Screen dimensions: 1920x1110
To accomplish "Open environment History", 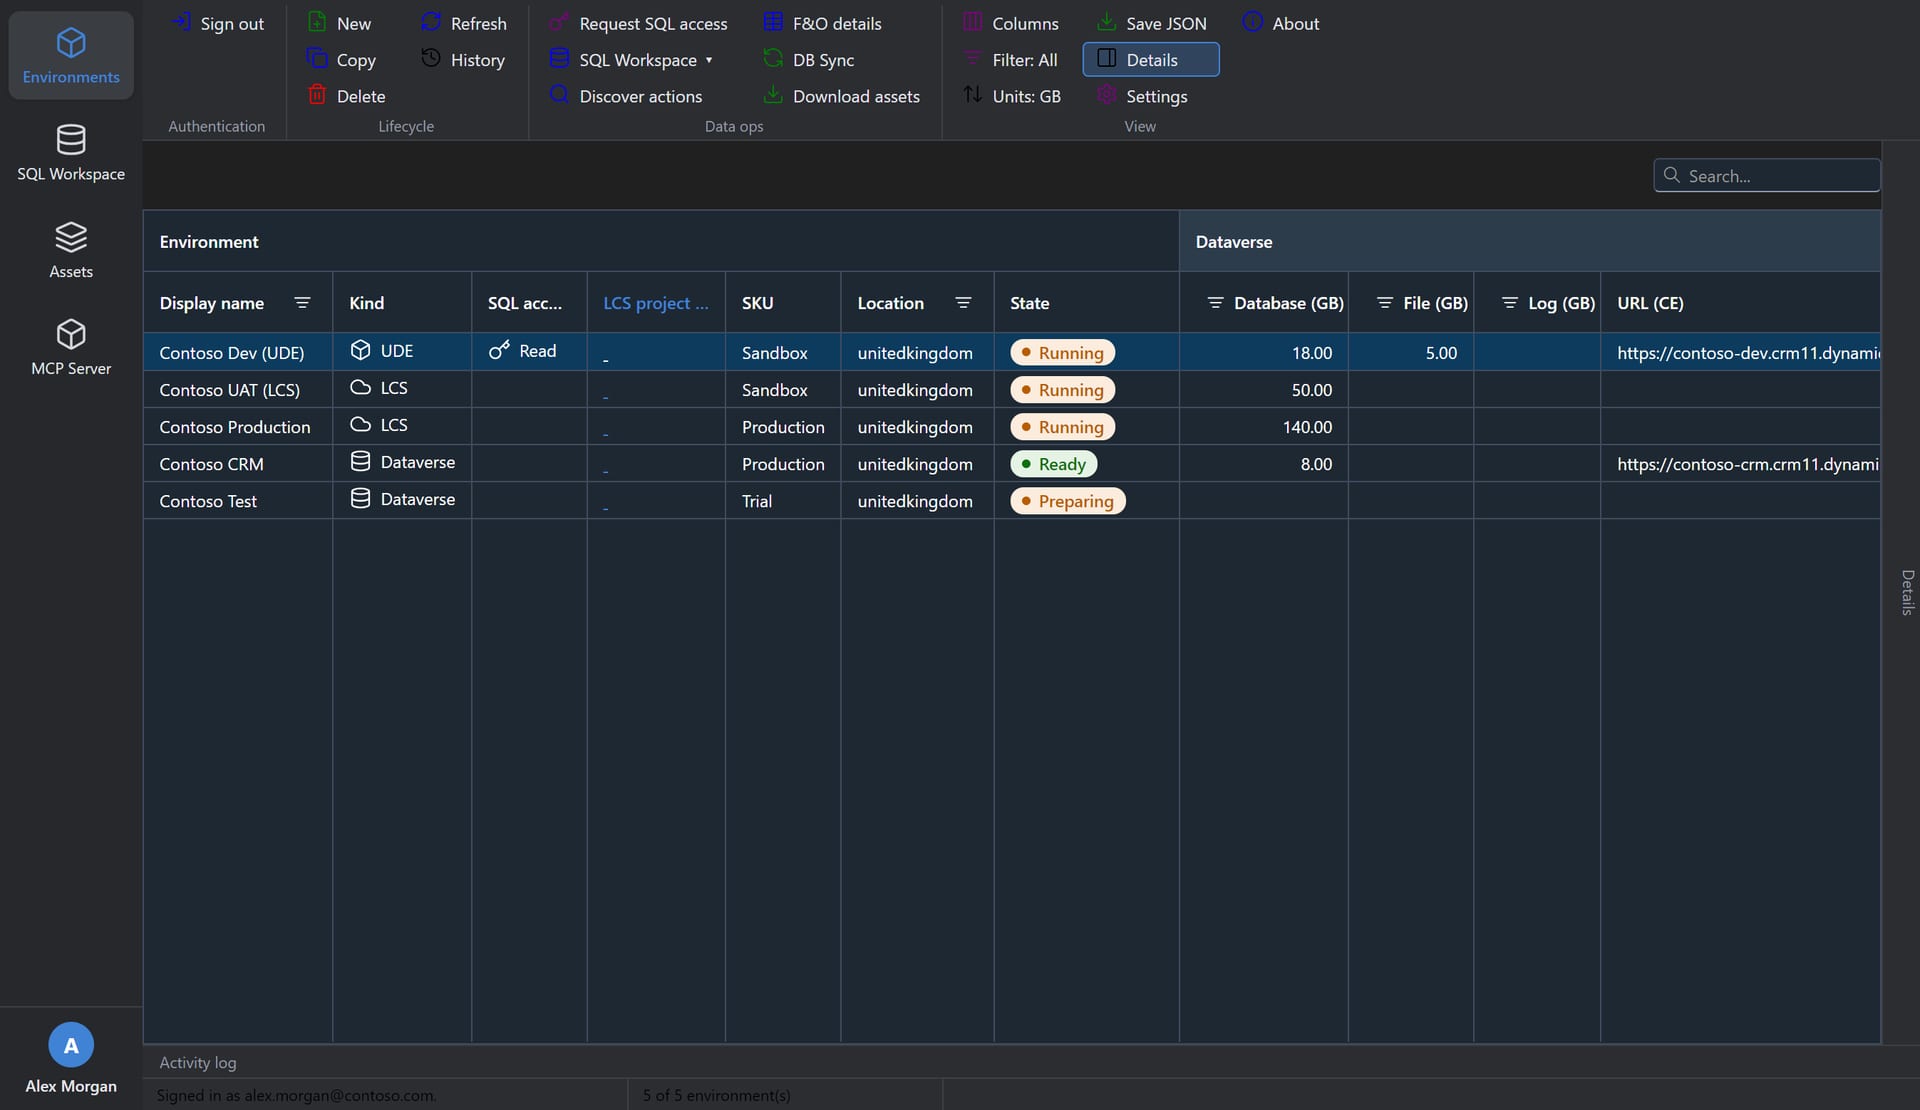I will (x=463, y=60).
